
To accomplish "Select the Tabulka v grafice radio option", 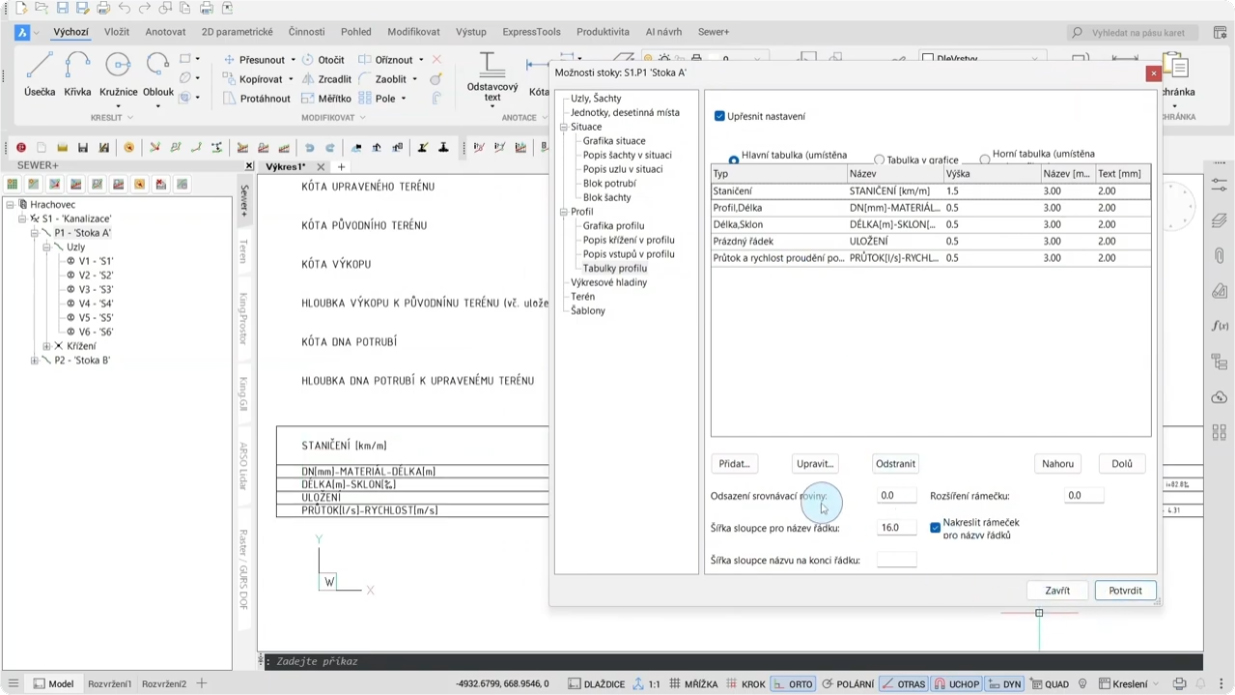I will [879, 160].
